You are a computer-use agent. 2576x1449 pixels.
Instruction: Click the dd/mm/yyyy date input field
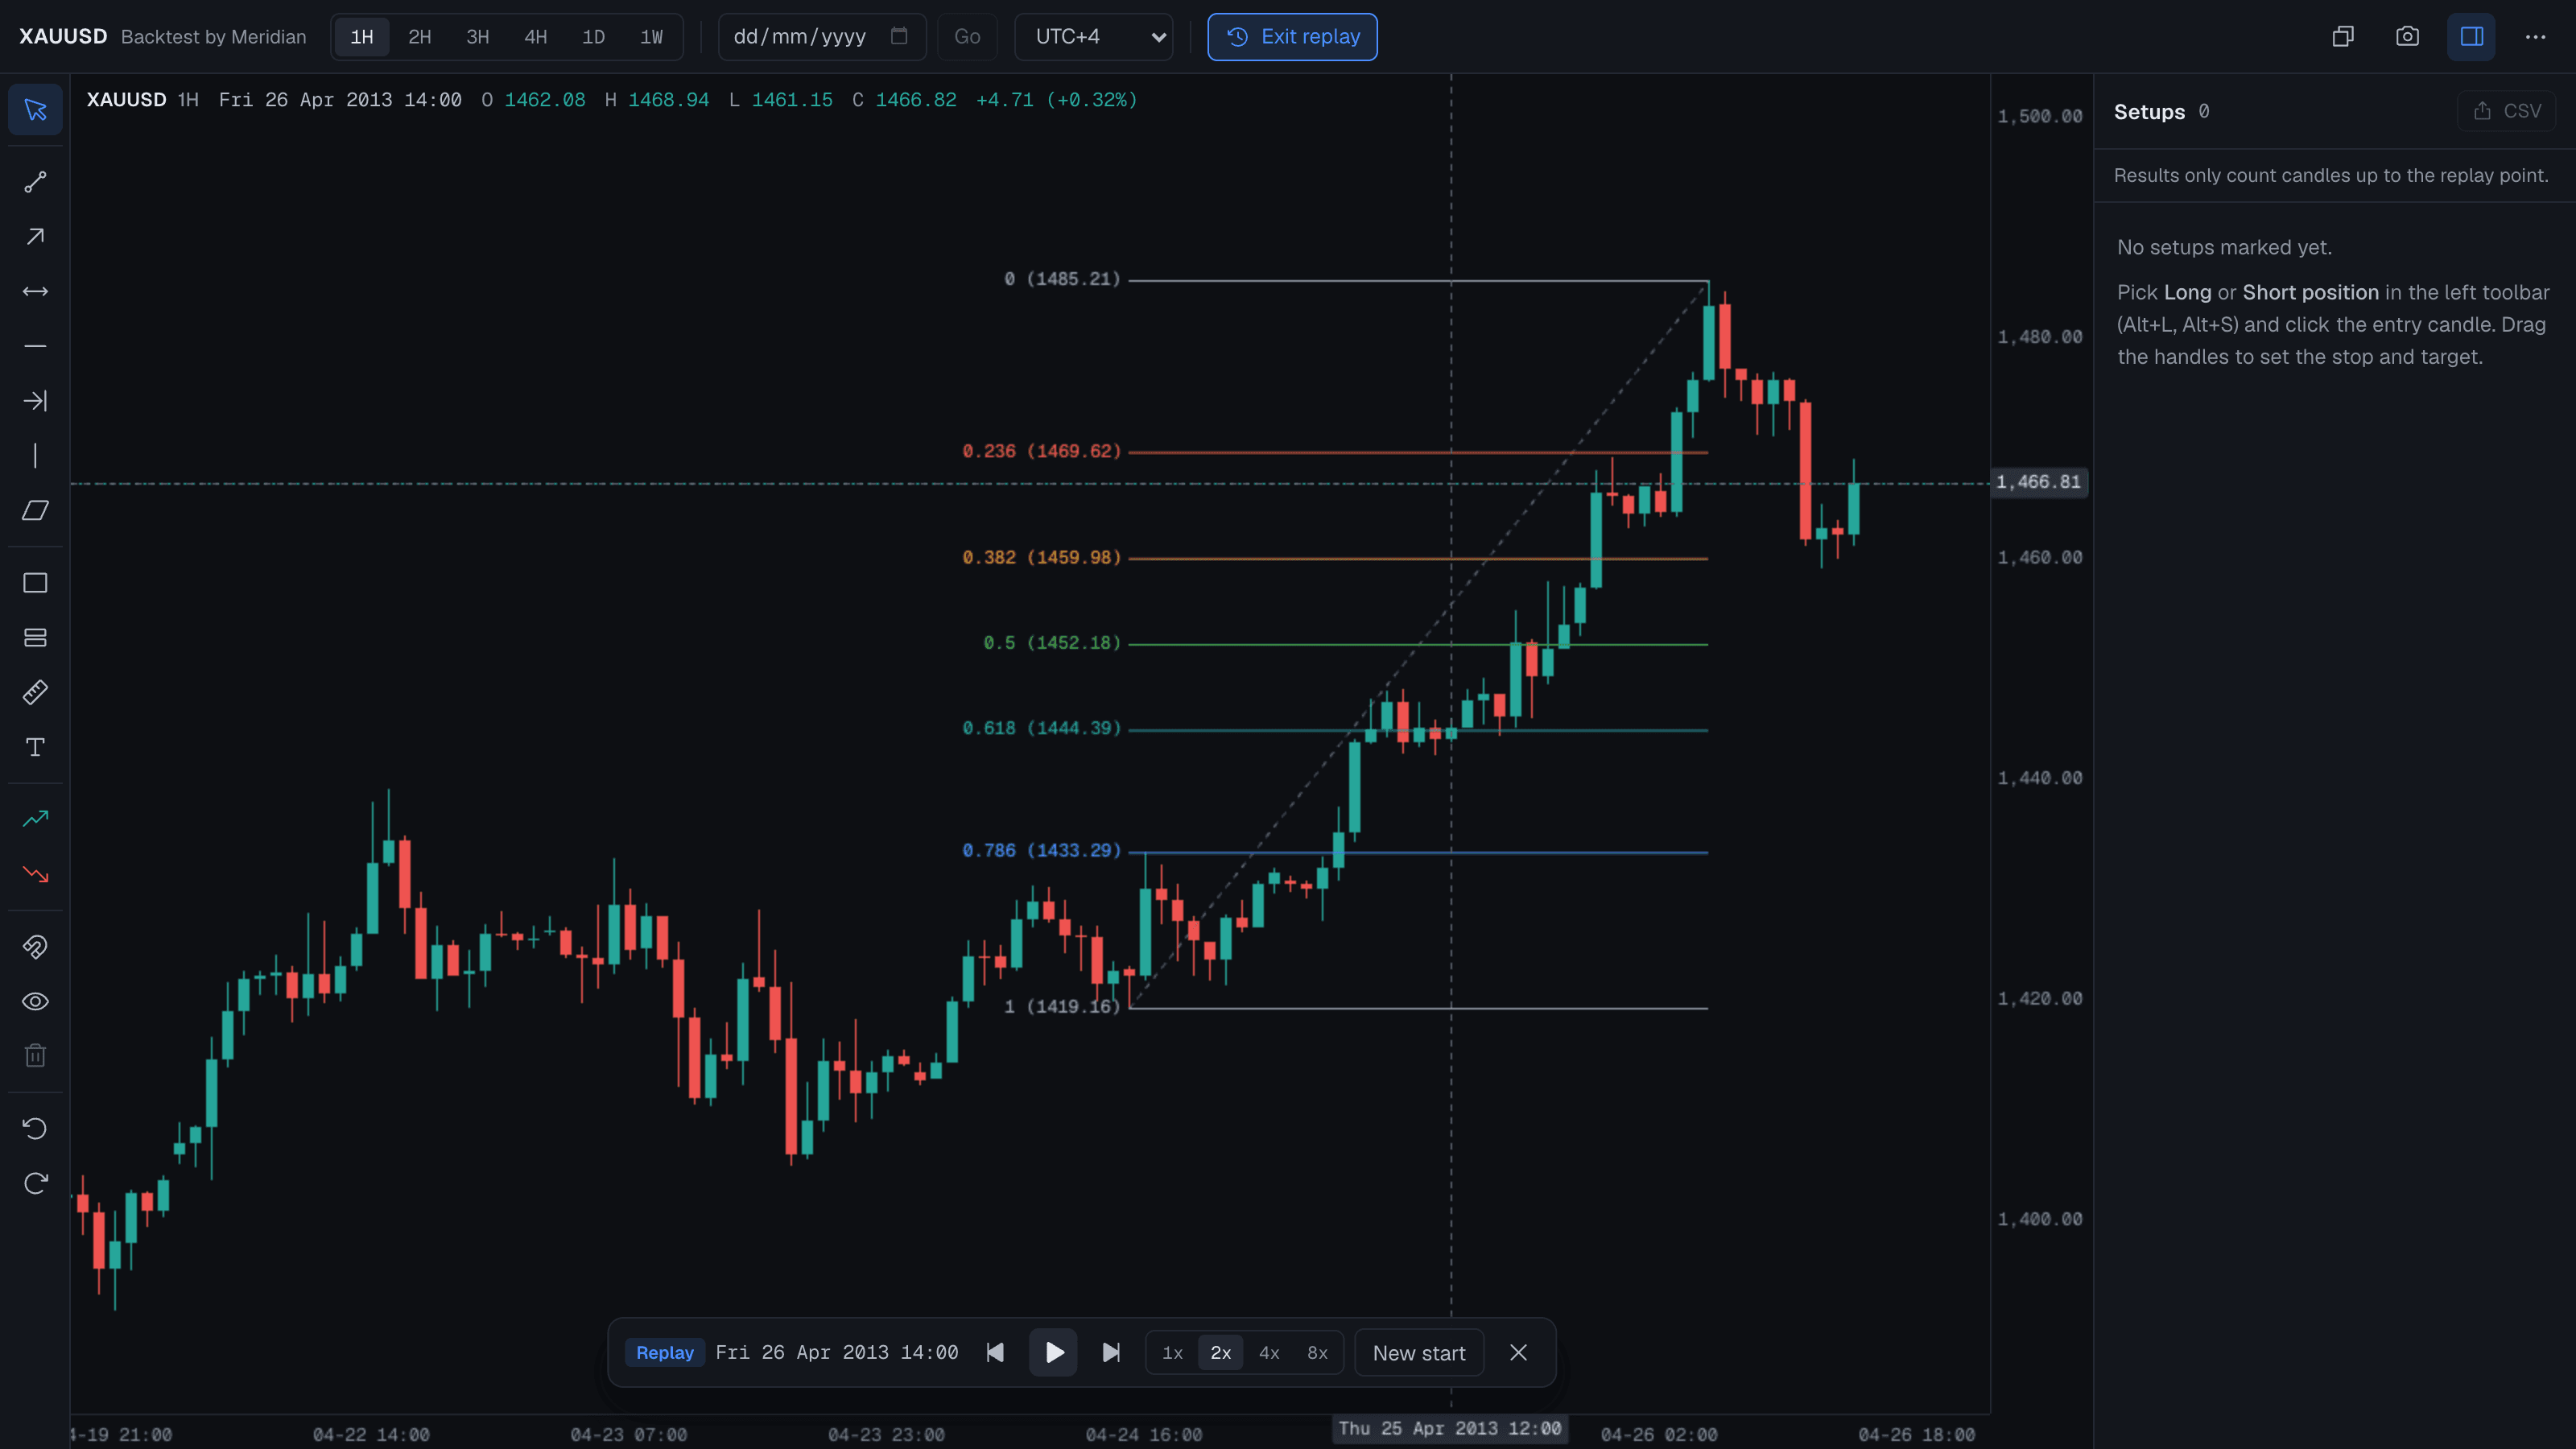tap(822, 37)
